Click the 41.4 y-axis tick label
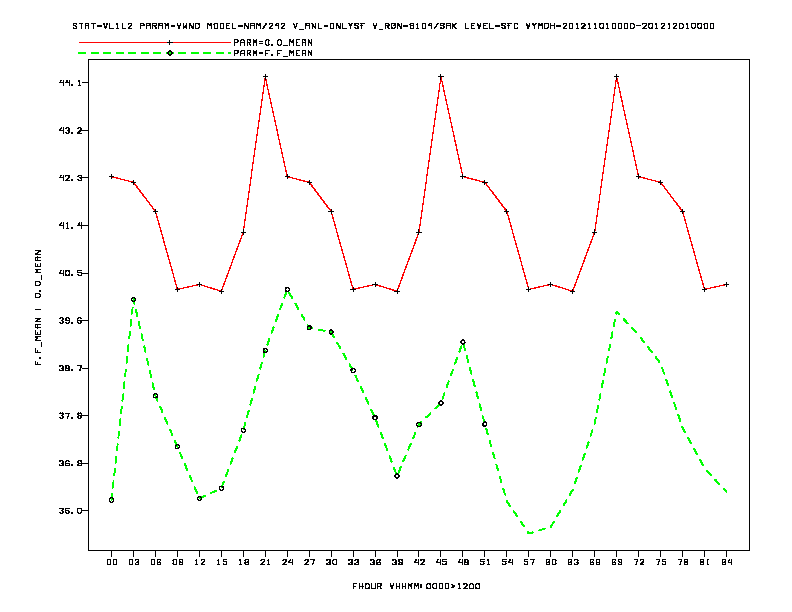The width and height of the screenshot is (792, 612). 70,225
